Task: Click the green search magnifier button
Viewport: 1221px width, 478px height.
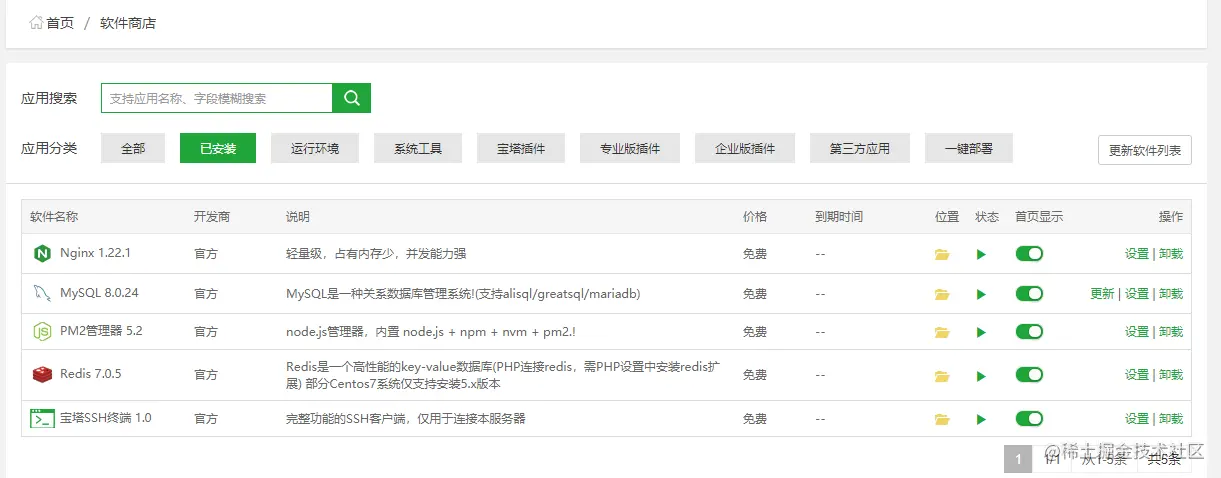Action: point(351,98)
